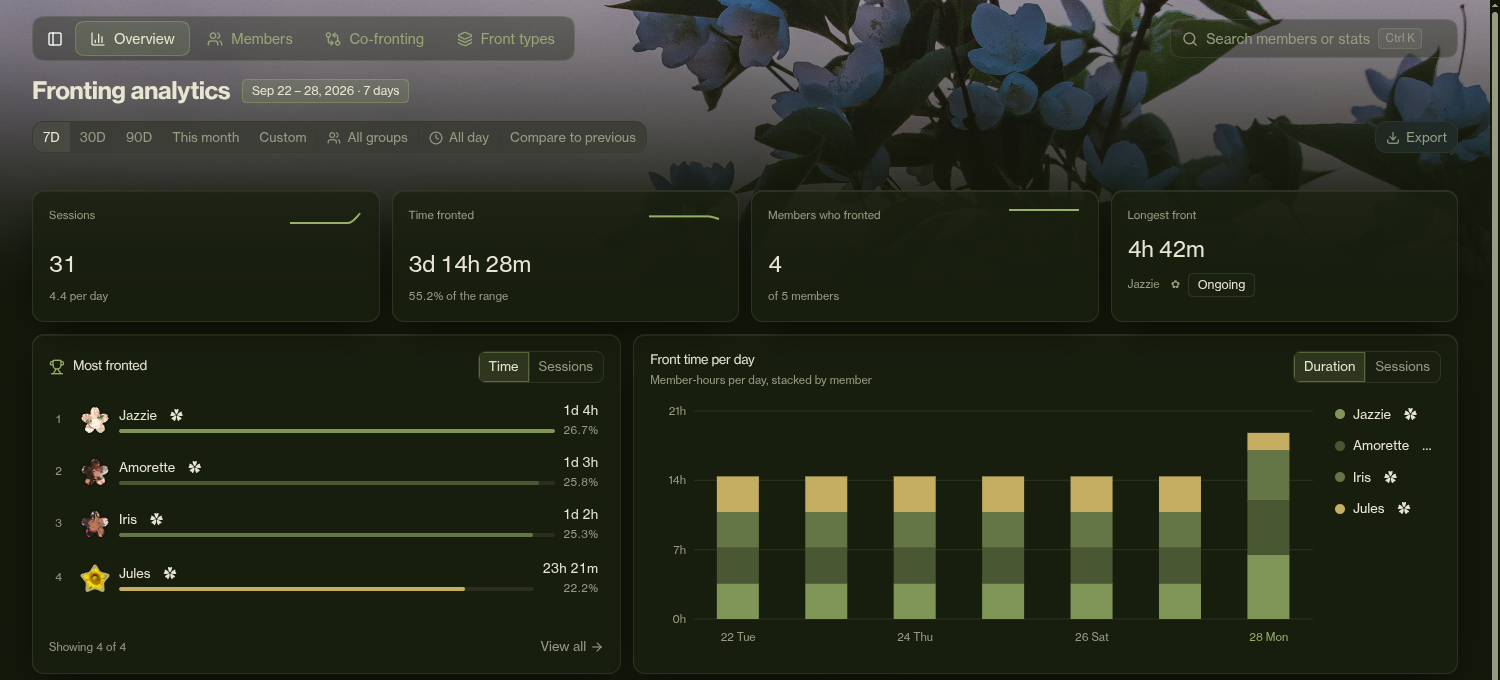This screenshot has height=680, width=1500.
Task: Open the Overview tab
Action: 132,39
